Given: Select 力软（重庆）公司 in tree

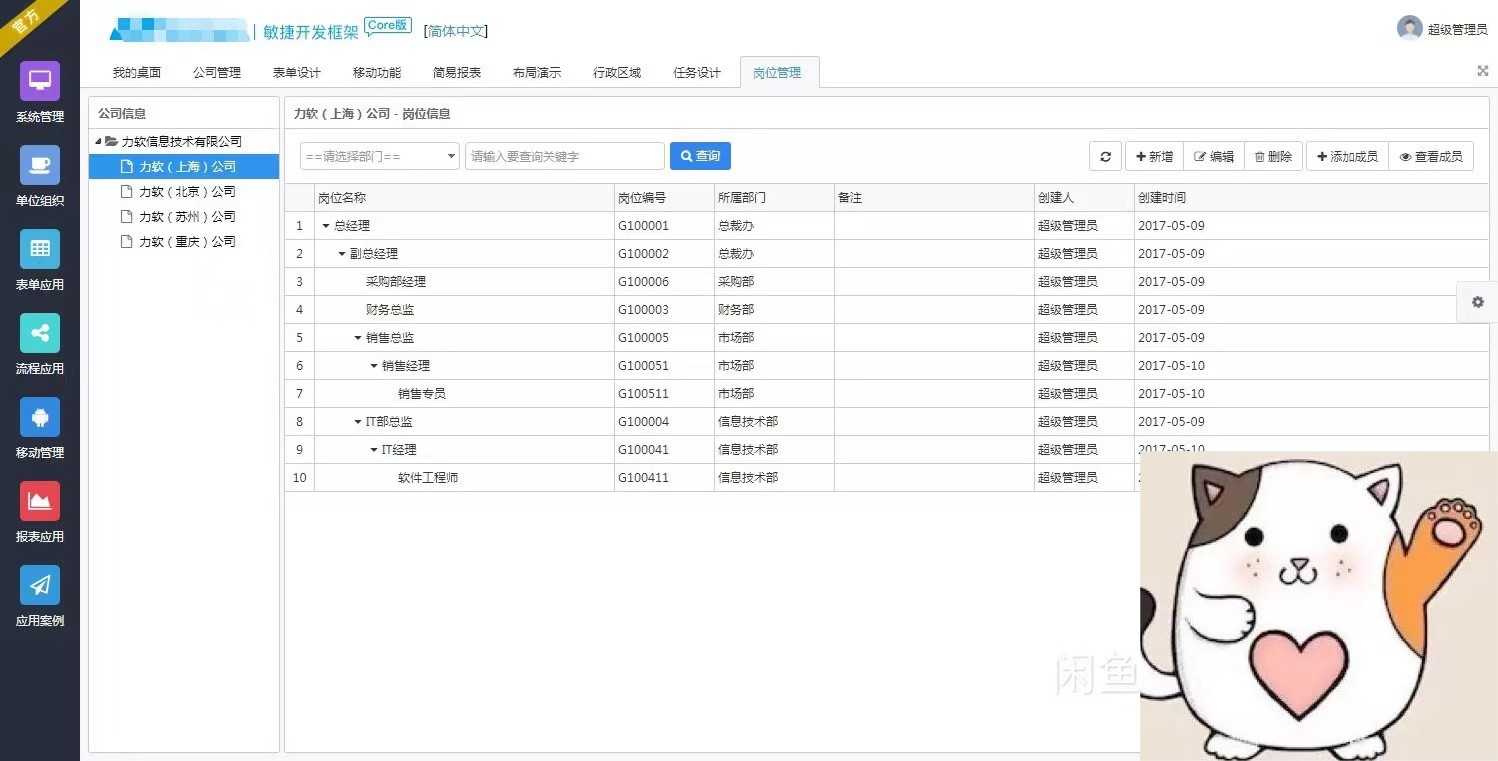Looking at the screenshot, I should [x=184, y=241].
